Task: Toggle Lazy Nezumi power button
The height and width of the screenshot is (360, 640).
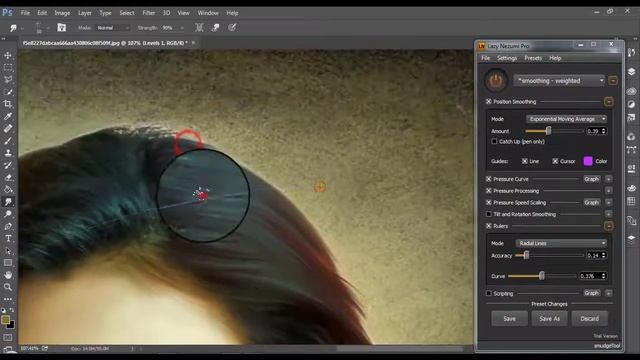Action: (x=496, y=80)
